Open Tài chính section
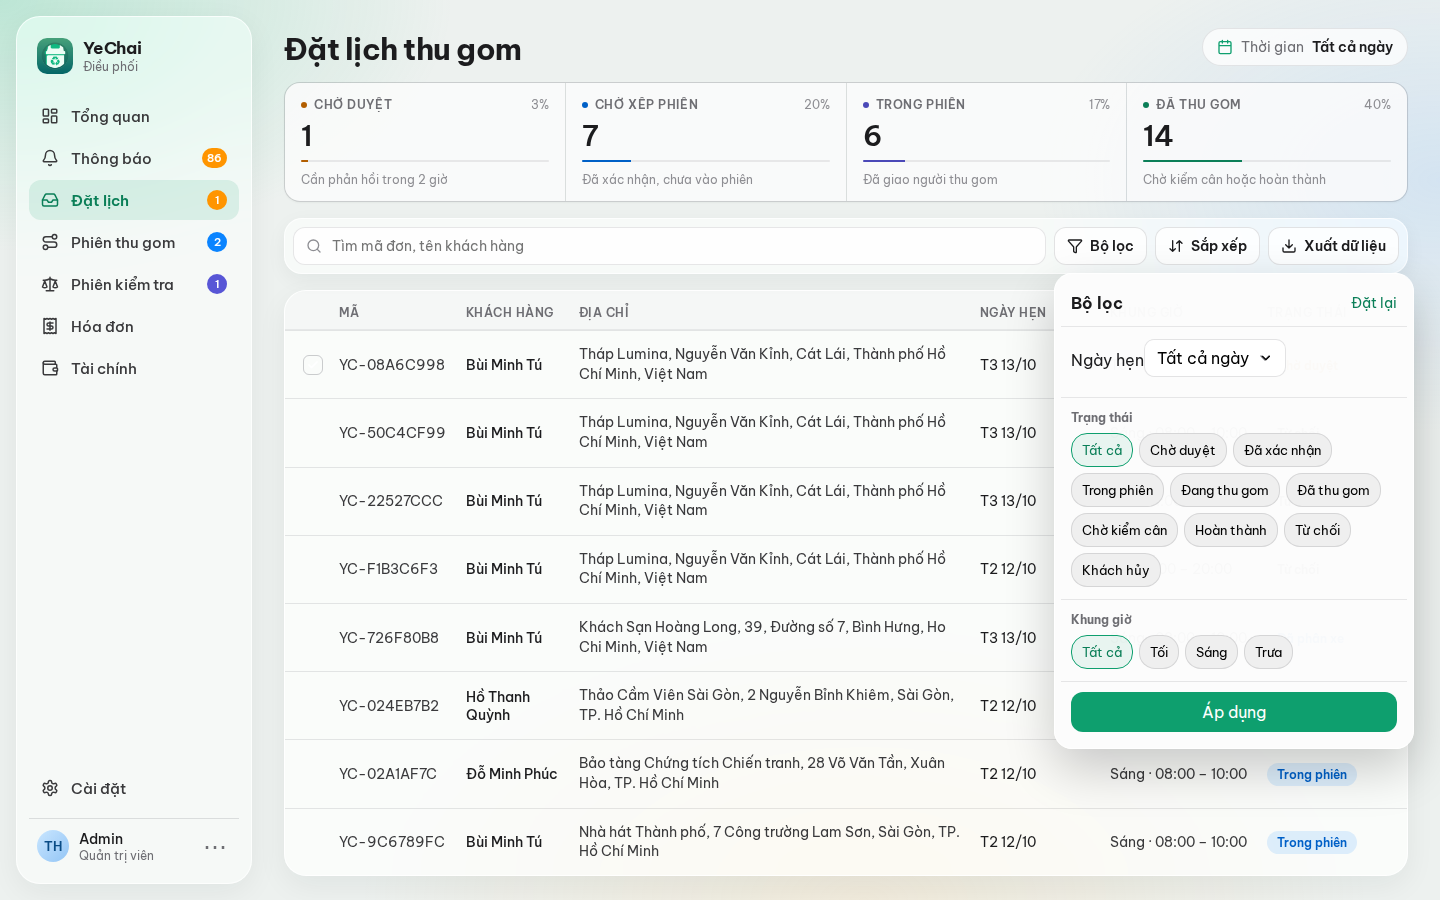The height and width of the screenshot is (900, 1440). [134, 368]
